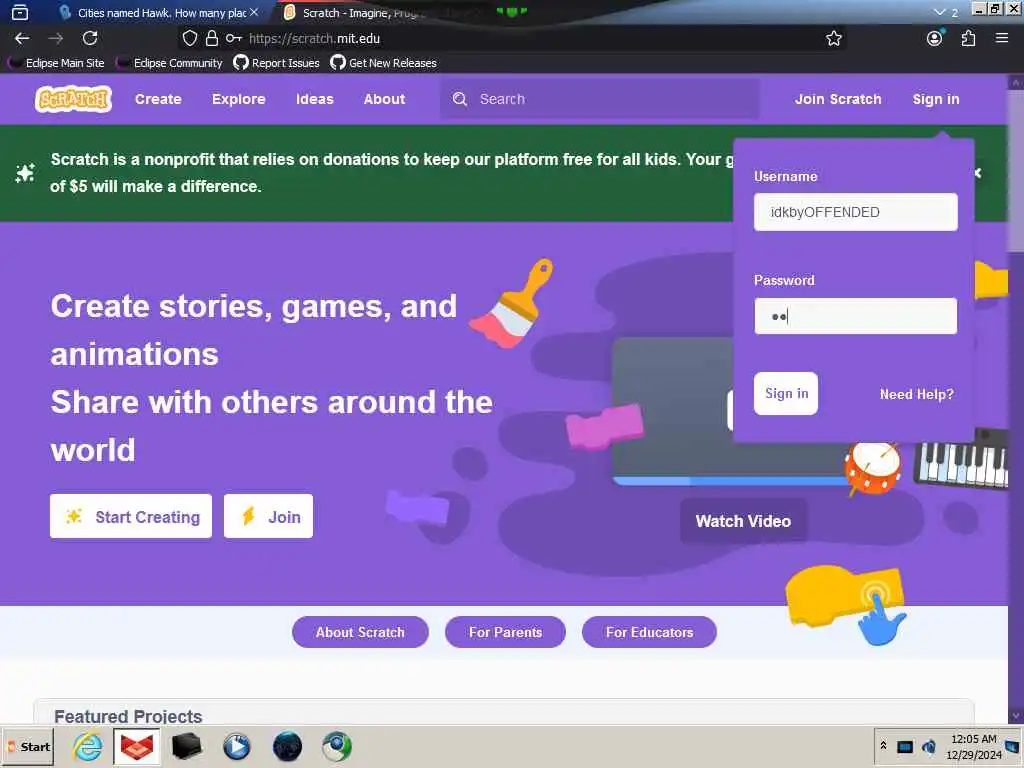This screenshot has height=768, width=1024.
Task: Open the shield tracking protection icon
Action: 189,39
